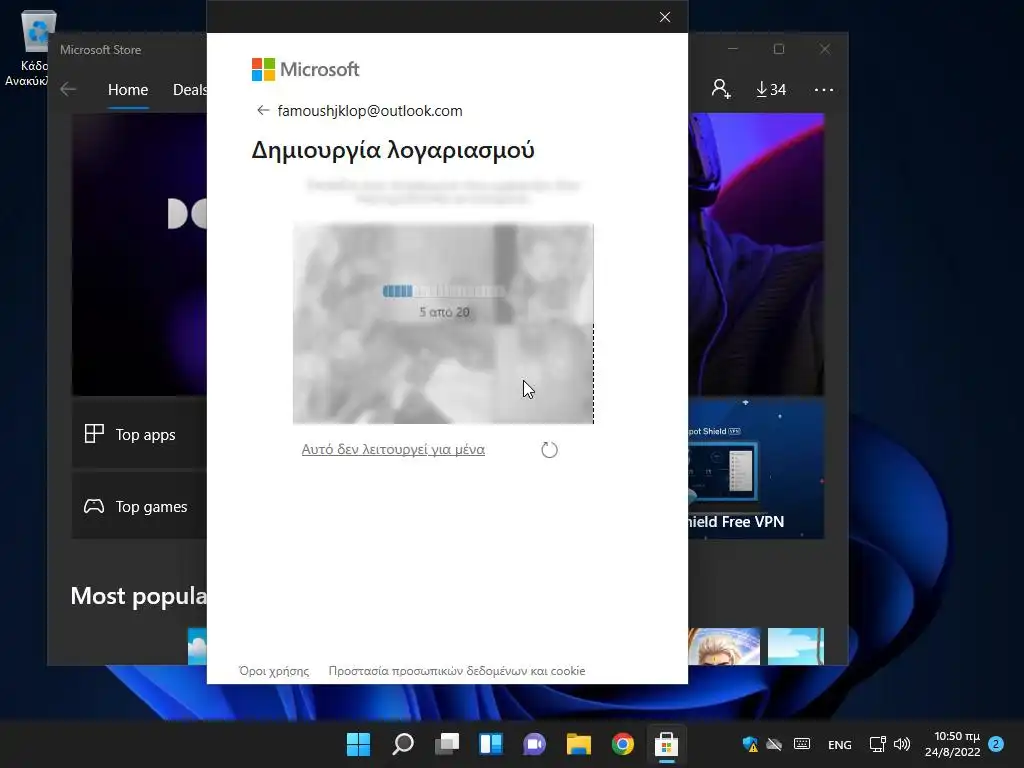Open the clock showing 10:50 πμ

click(953, 744)
